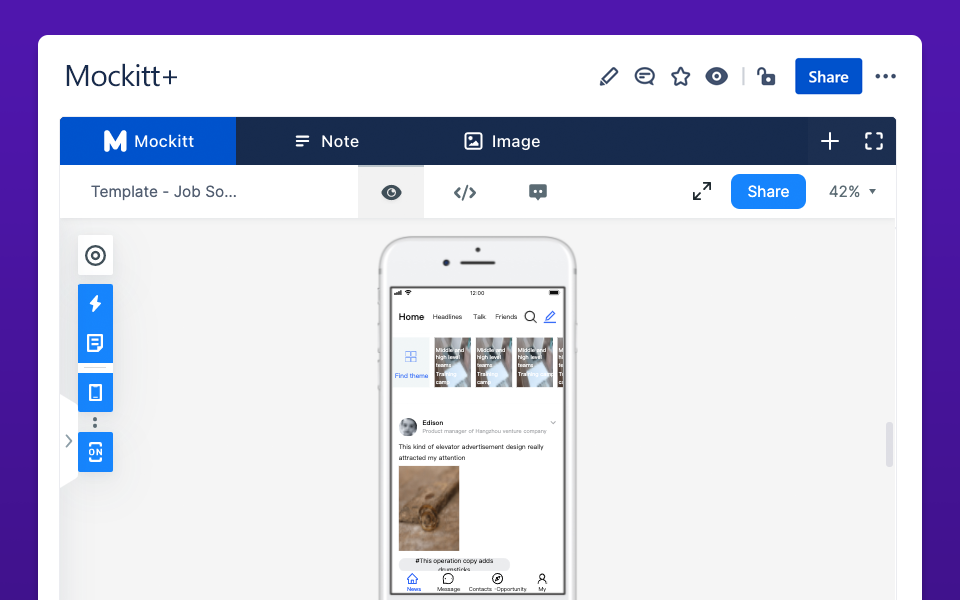Click the expand arrows icon
The height and width of the screenshot is (600, 960).
702,191
